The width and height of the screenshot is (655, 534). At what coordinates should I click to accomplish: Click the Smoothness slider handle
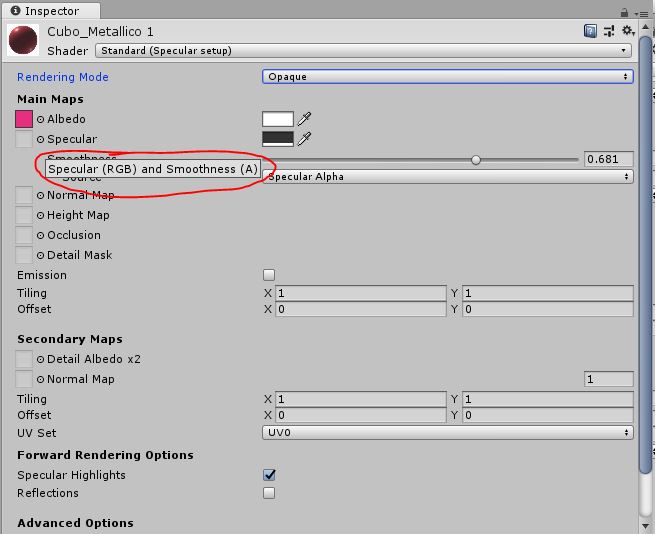(x=476, y=160)
